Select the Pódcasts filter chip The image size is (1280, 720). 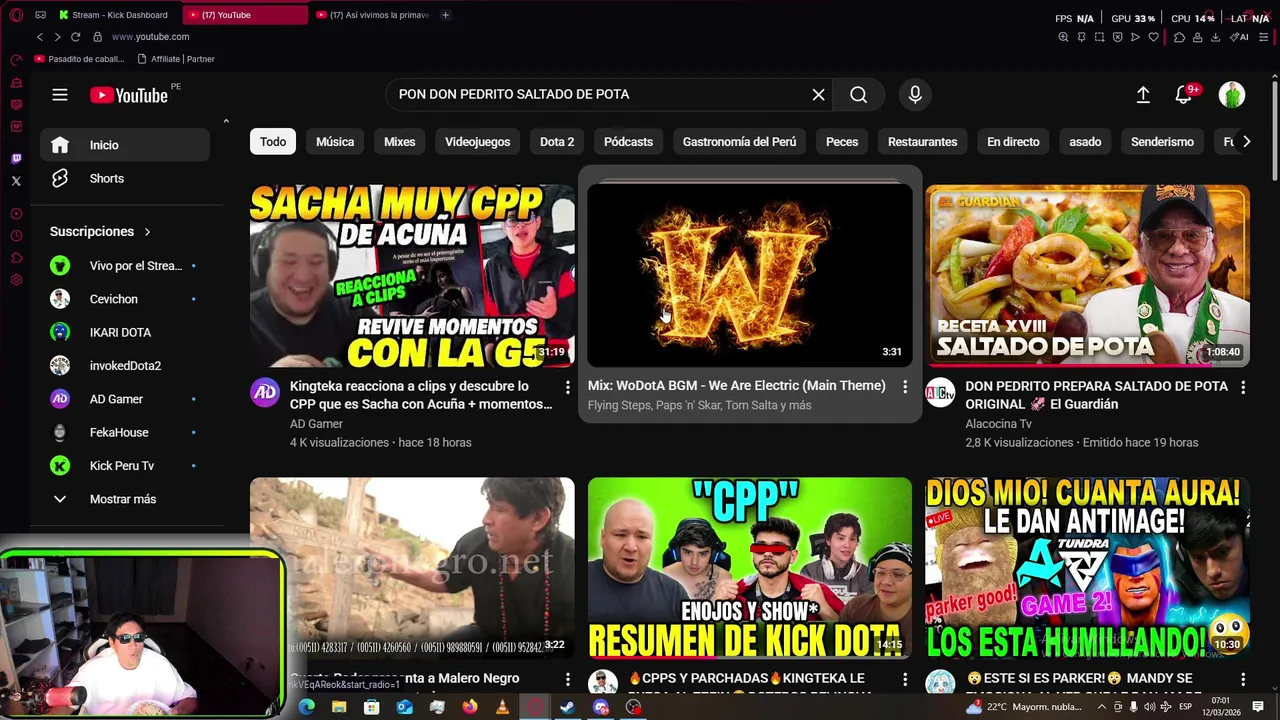pyautogui.click(x=628, y=142)
